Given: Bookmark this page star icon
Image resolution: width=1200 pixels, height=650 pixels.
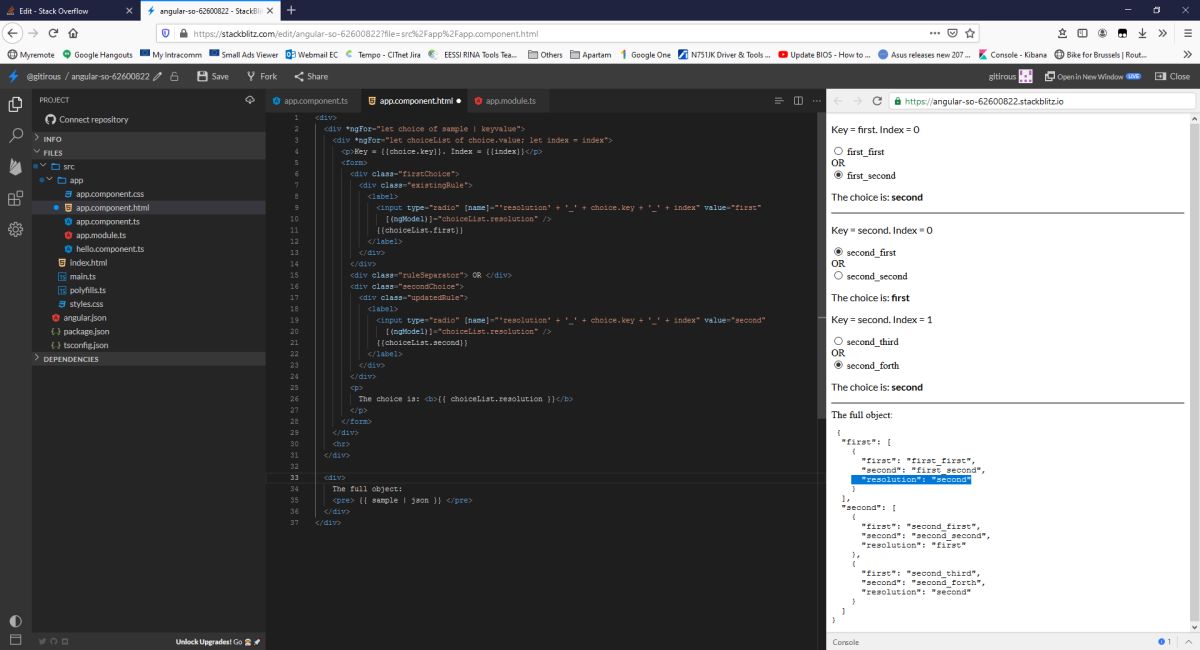Looking at the screenshot, I should (970, 33).
